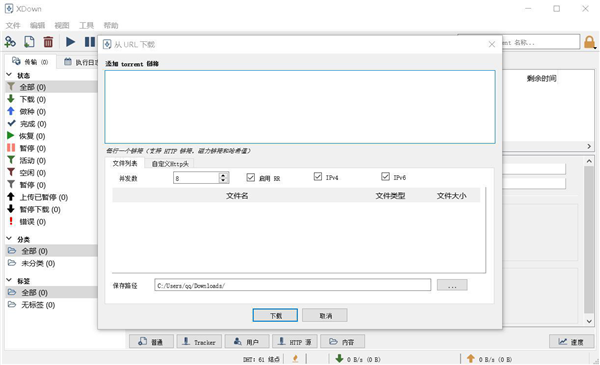Open the Tracker details tab

[199, 341]
